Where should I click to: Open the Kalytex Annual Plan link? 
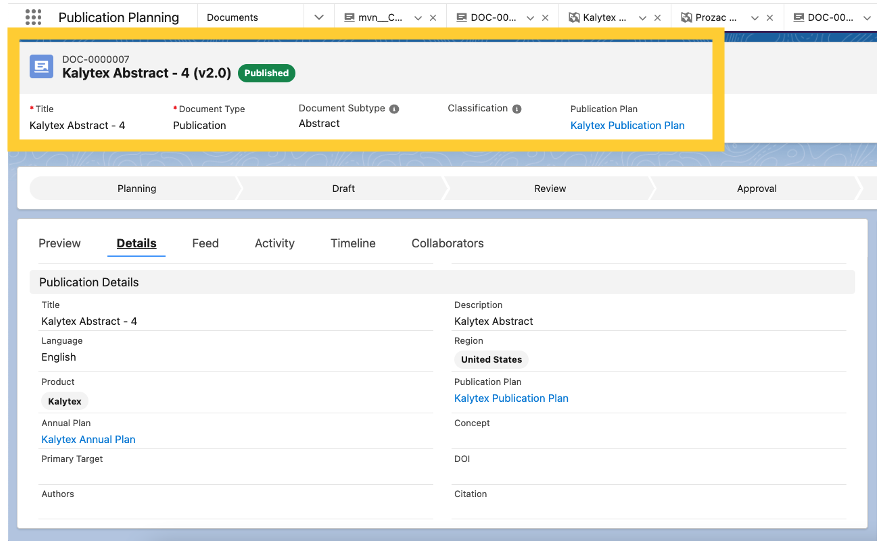(x=88, y=440)
